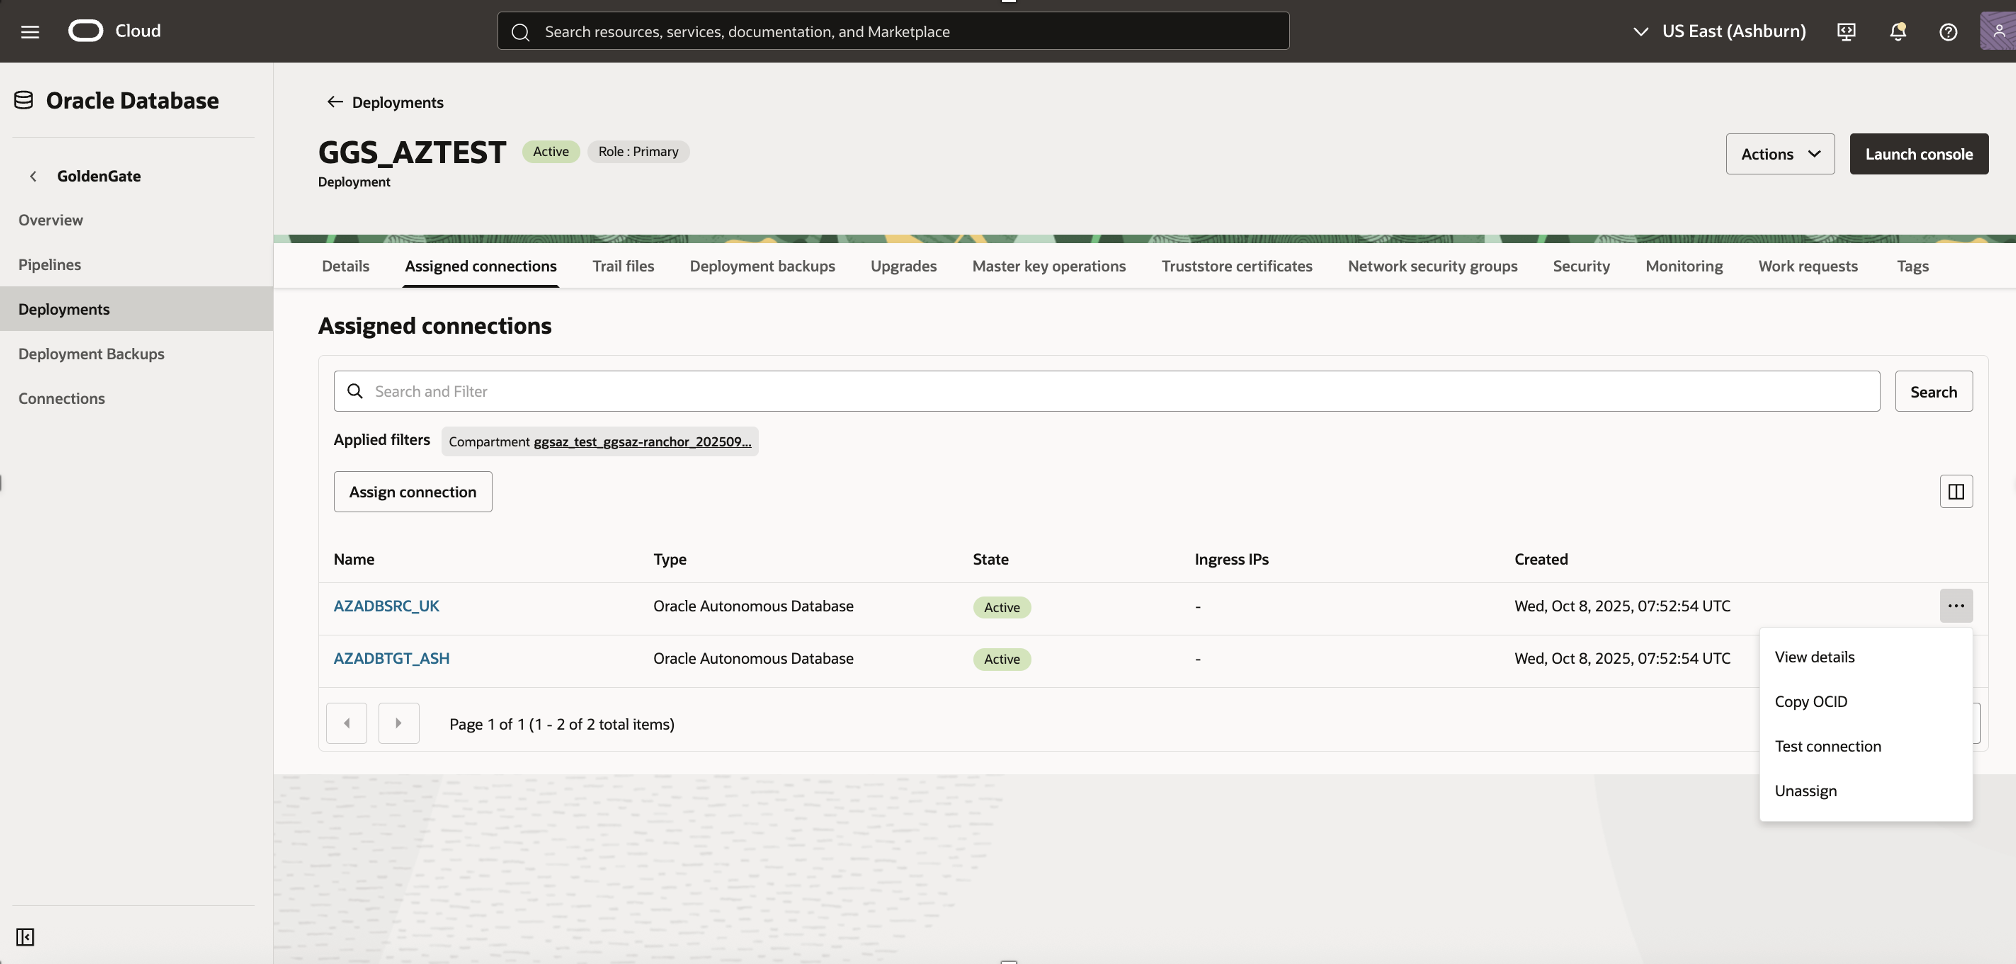Screen dimensions: 2016x964
Task: Expand the US East (Ashburn) region selector
Action: point(1720,31)
